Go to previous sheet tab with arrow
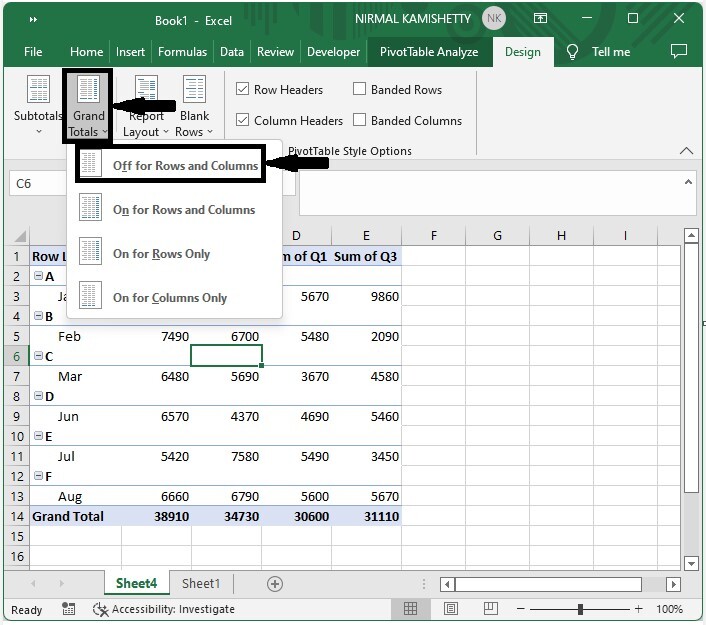Viewport: 706px width, 625px height. [x=33, y=584]
